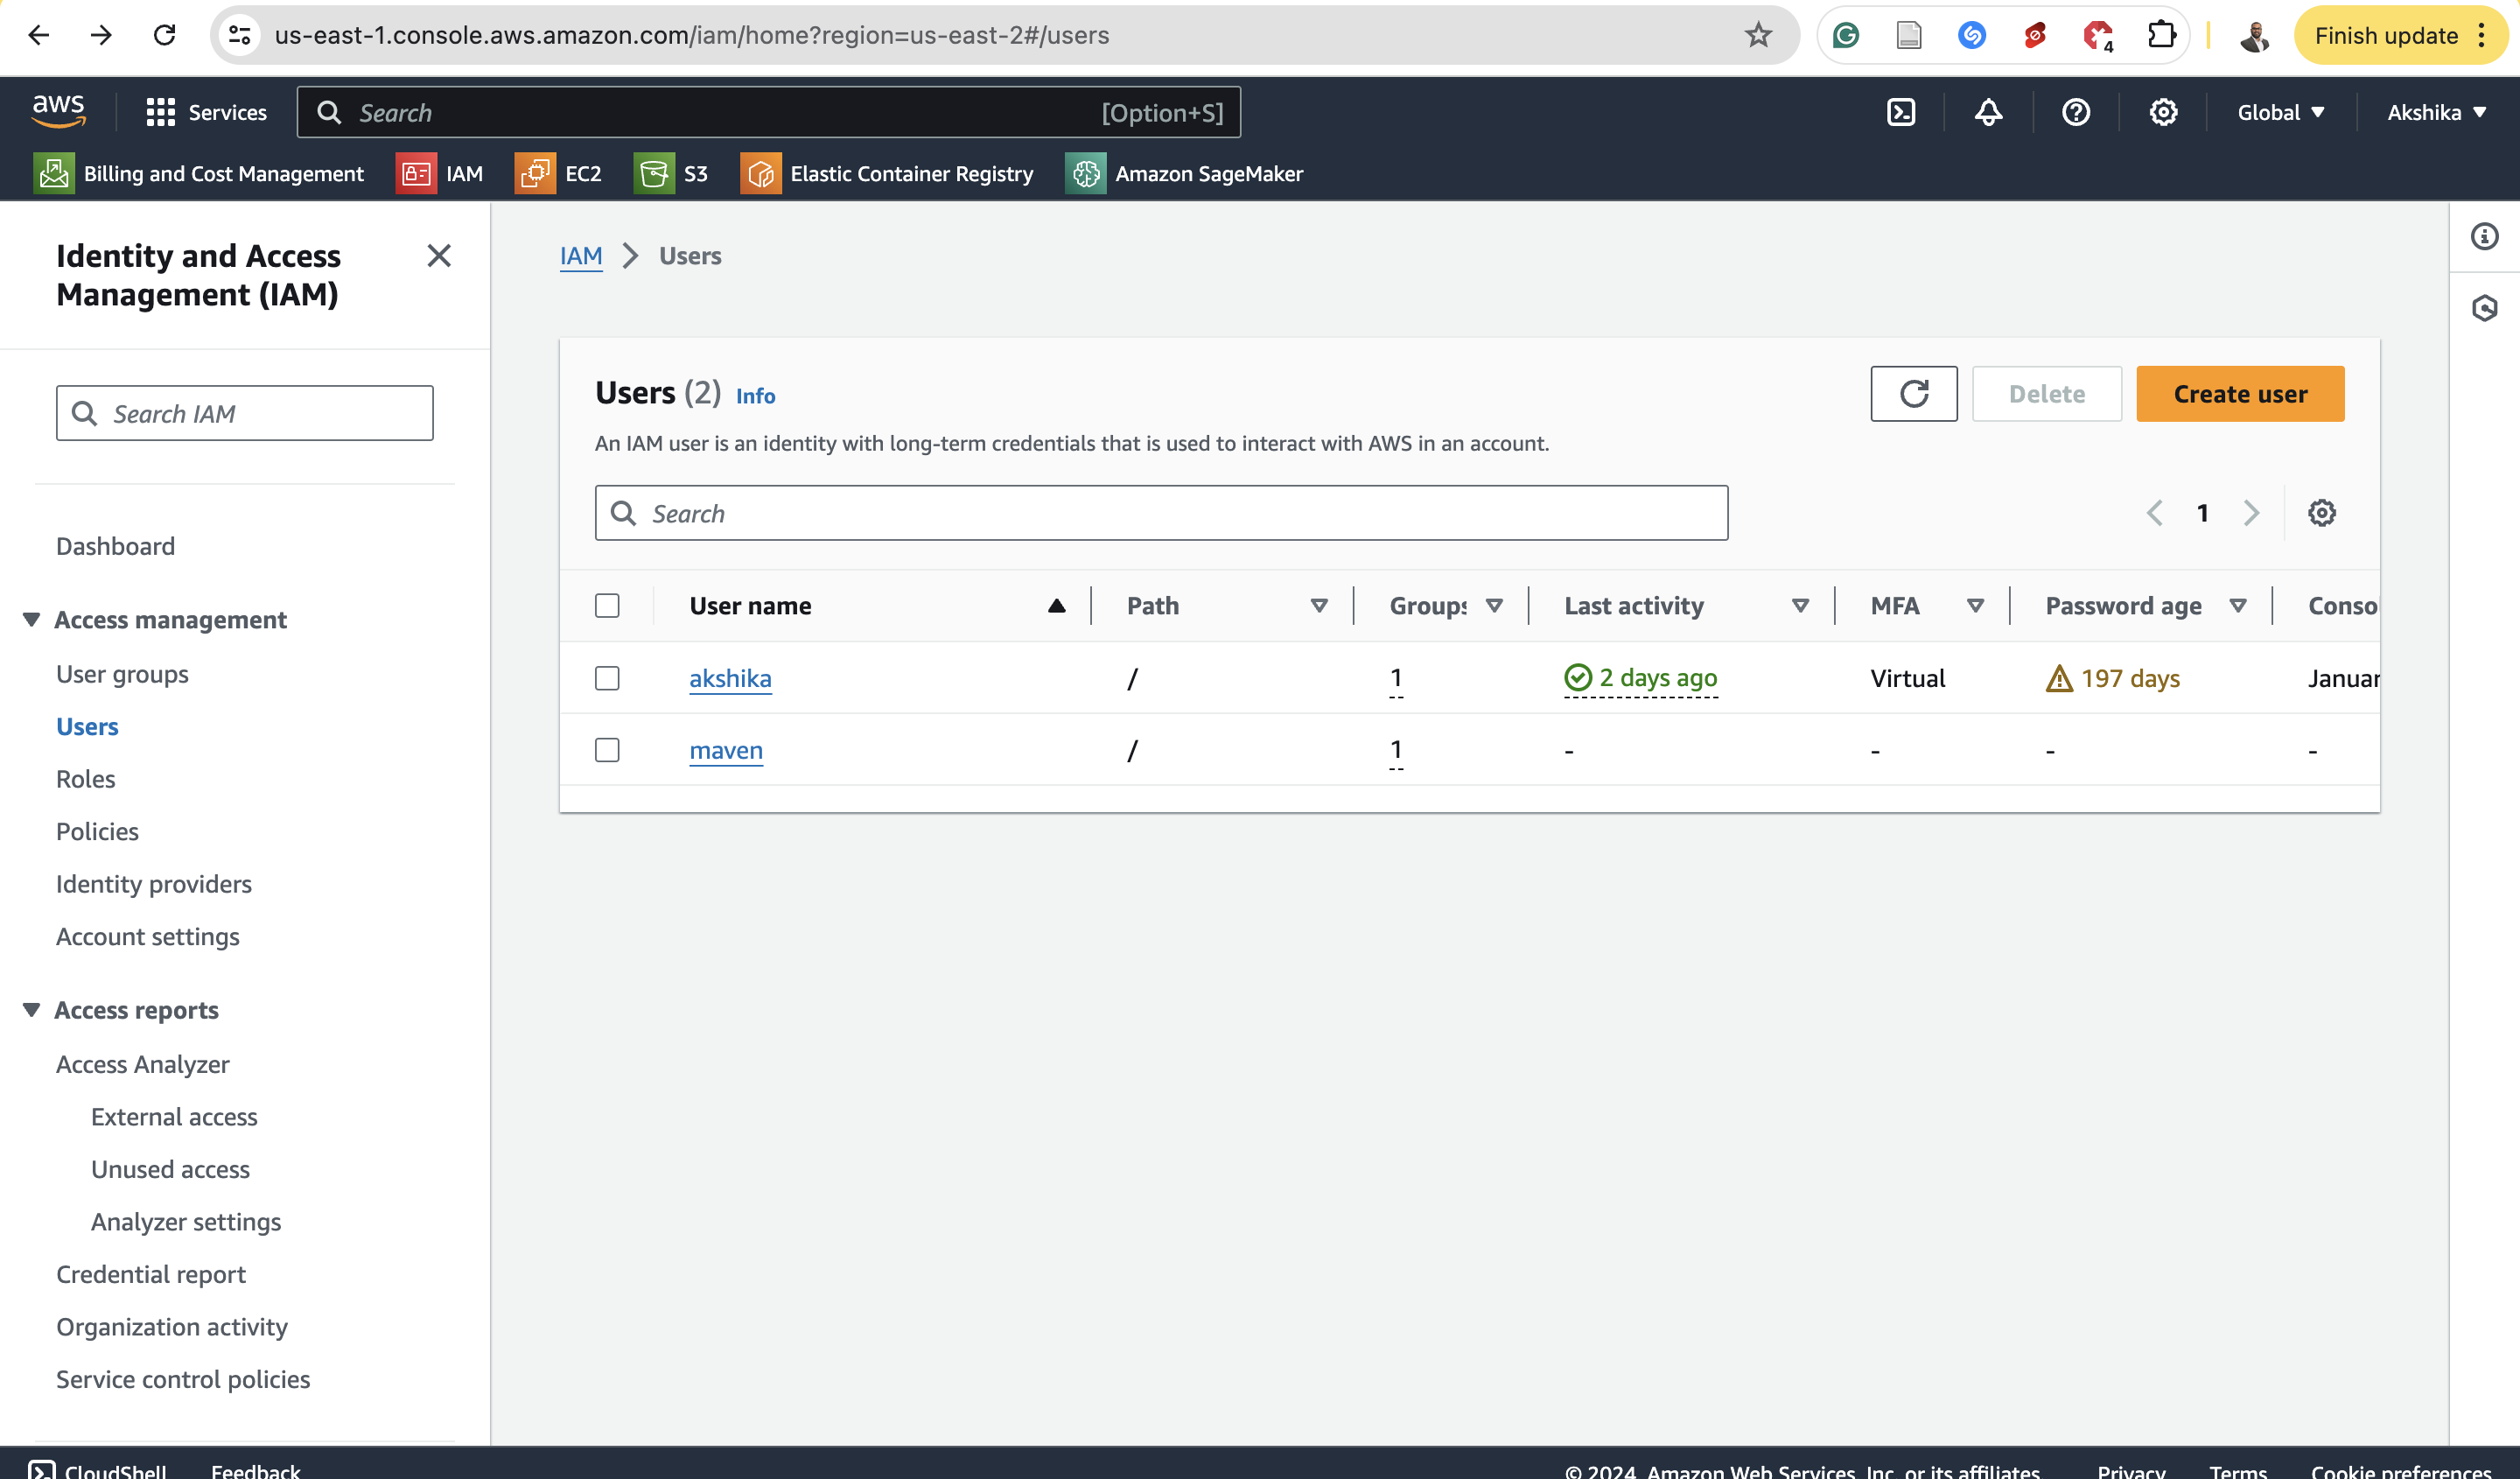2520x1479 pixels.
Task: Open the info panel icon on the right edge
Action: pos(2484,237)
